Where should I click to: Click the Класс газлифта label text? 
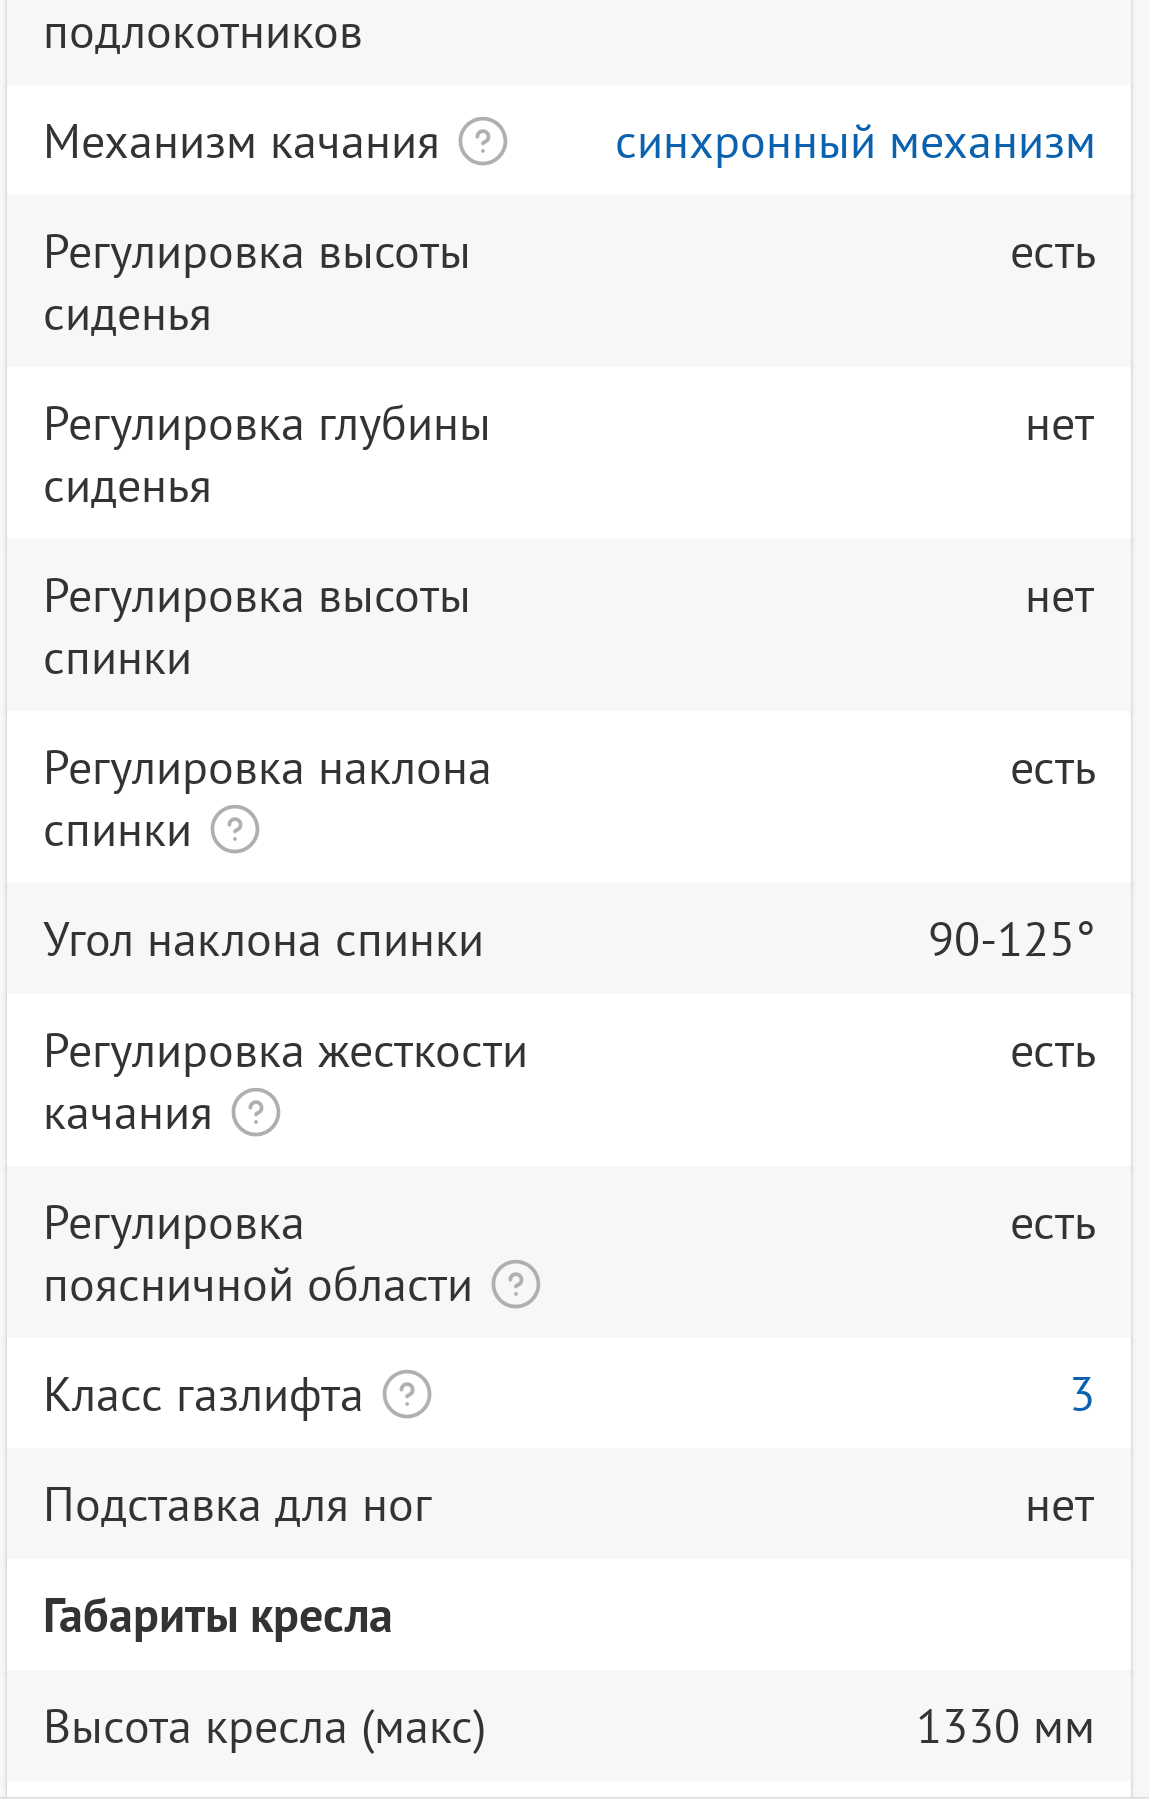203,1396
